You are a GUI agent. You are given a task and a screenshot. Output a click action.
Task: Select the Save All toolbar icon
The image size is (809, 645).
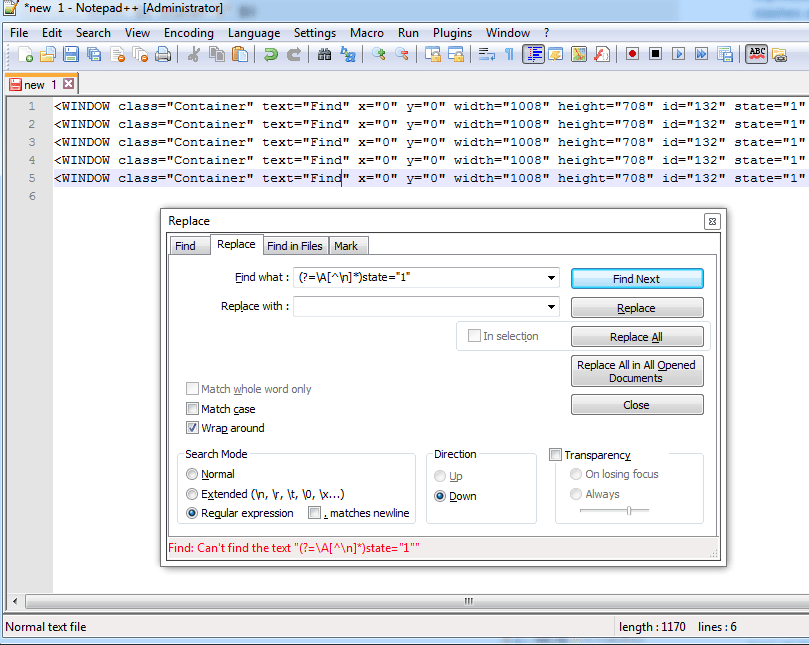click(92, 54)
